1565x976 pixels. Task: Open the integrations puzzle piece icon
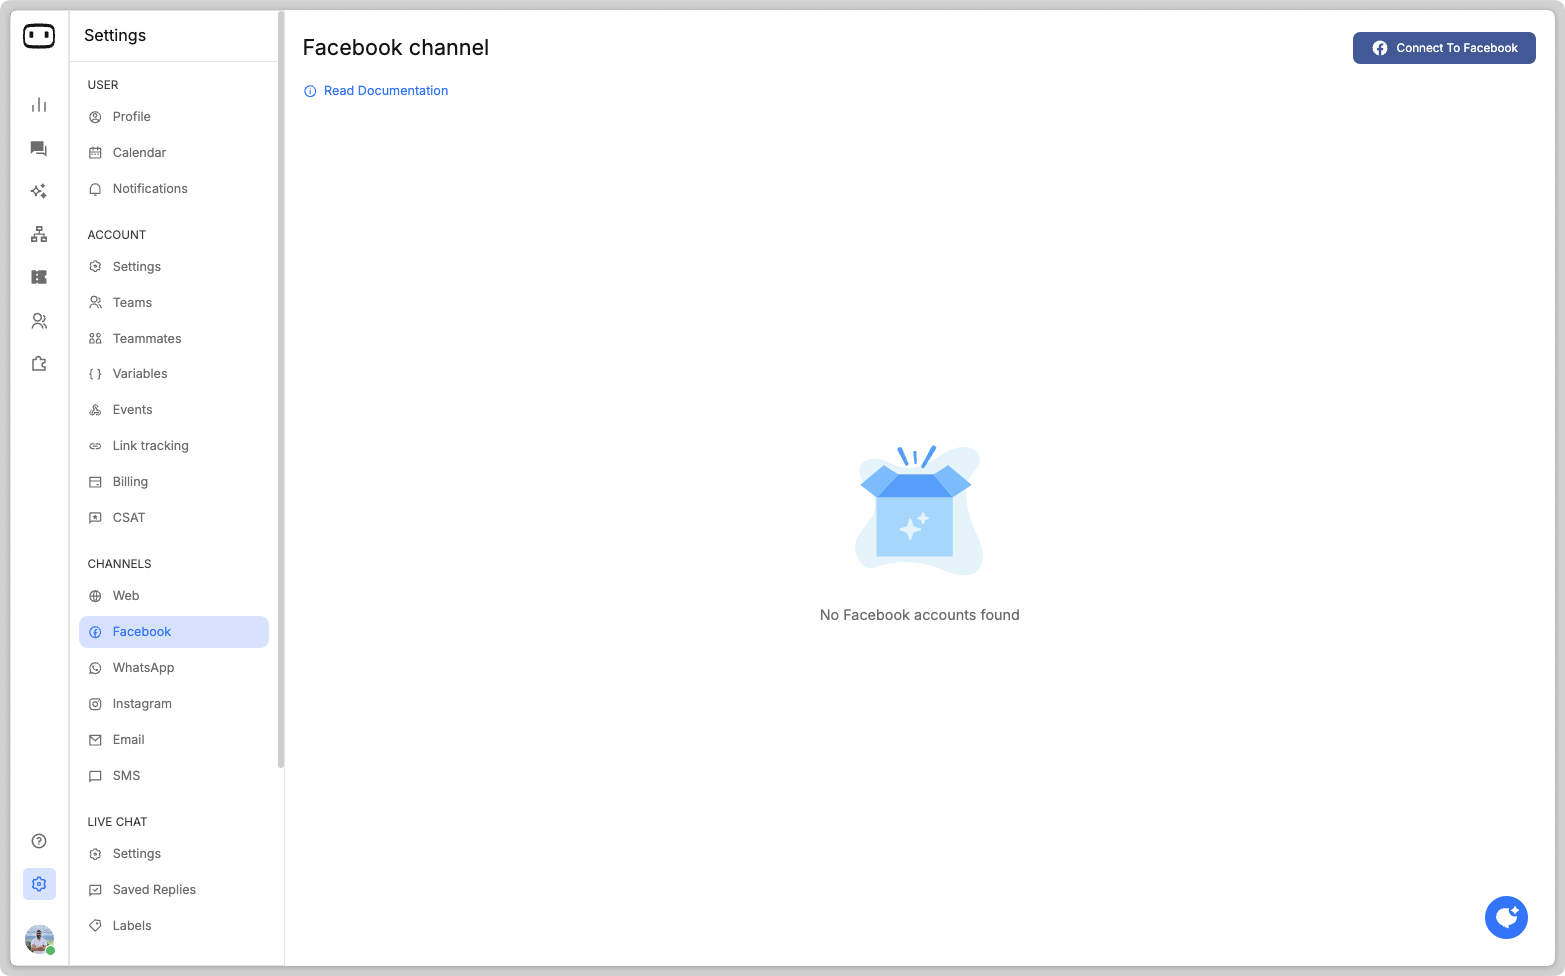point(39,364)
